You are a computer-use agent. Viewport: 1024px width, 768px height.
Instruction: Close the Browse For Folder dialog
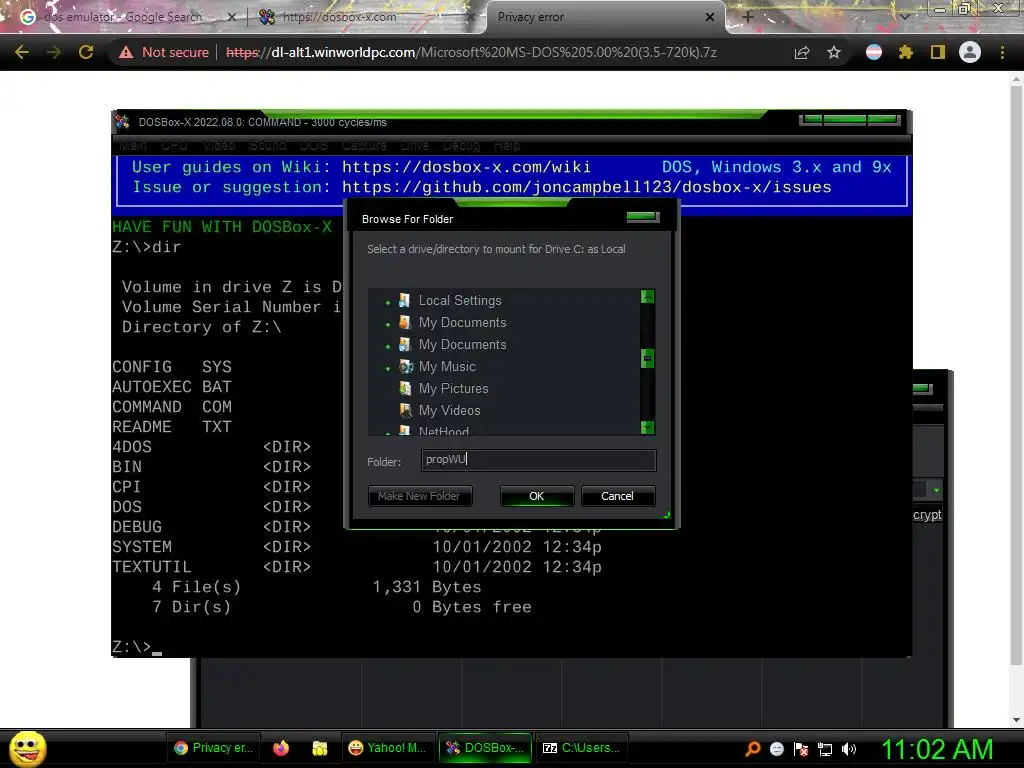click(x=643, y=217)
